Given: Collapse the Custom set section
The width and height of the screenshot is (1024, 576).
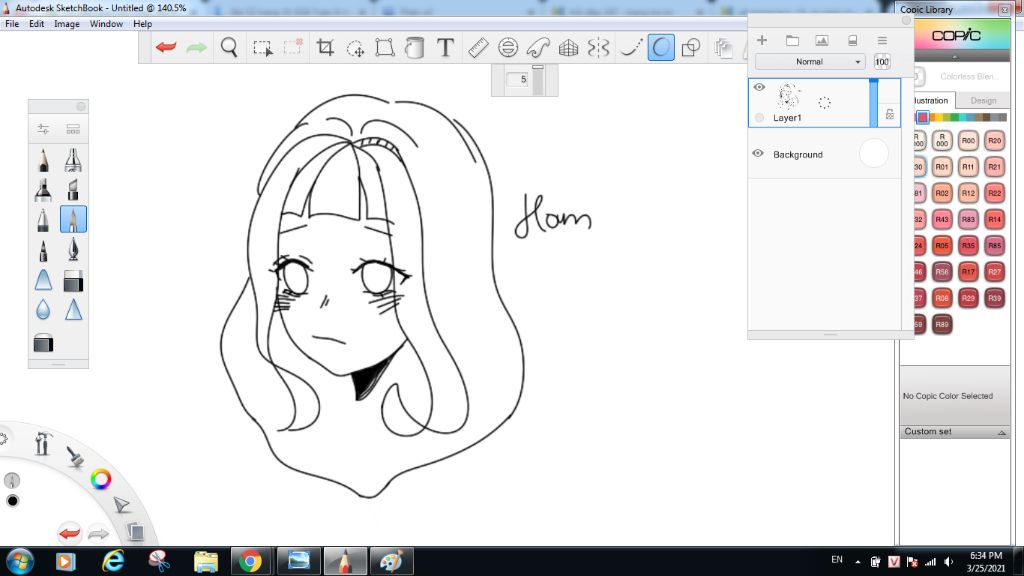Looking at the screenshot, I should pos(1002,432).
